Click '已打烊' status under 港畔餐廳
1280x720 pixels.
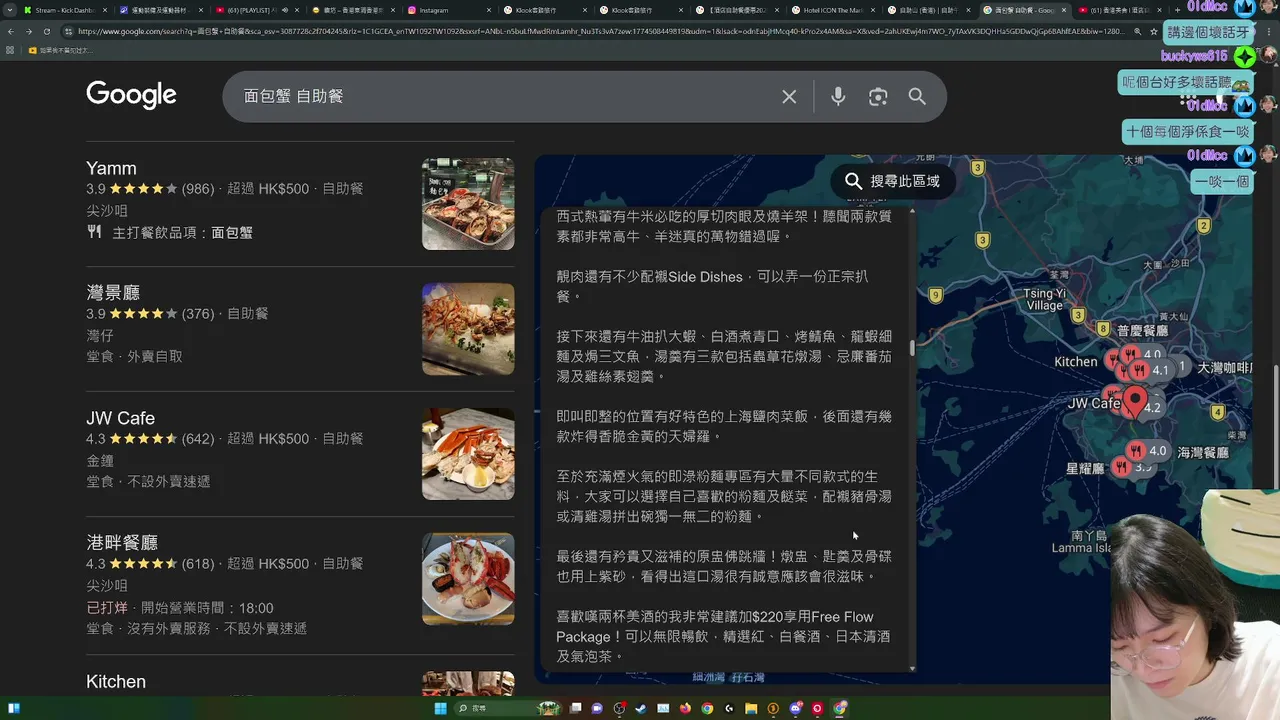(107, 608)
